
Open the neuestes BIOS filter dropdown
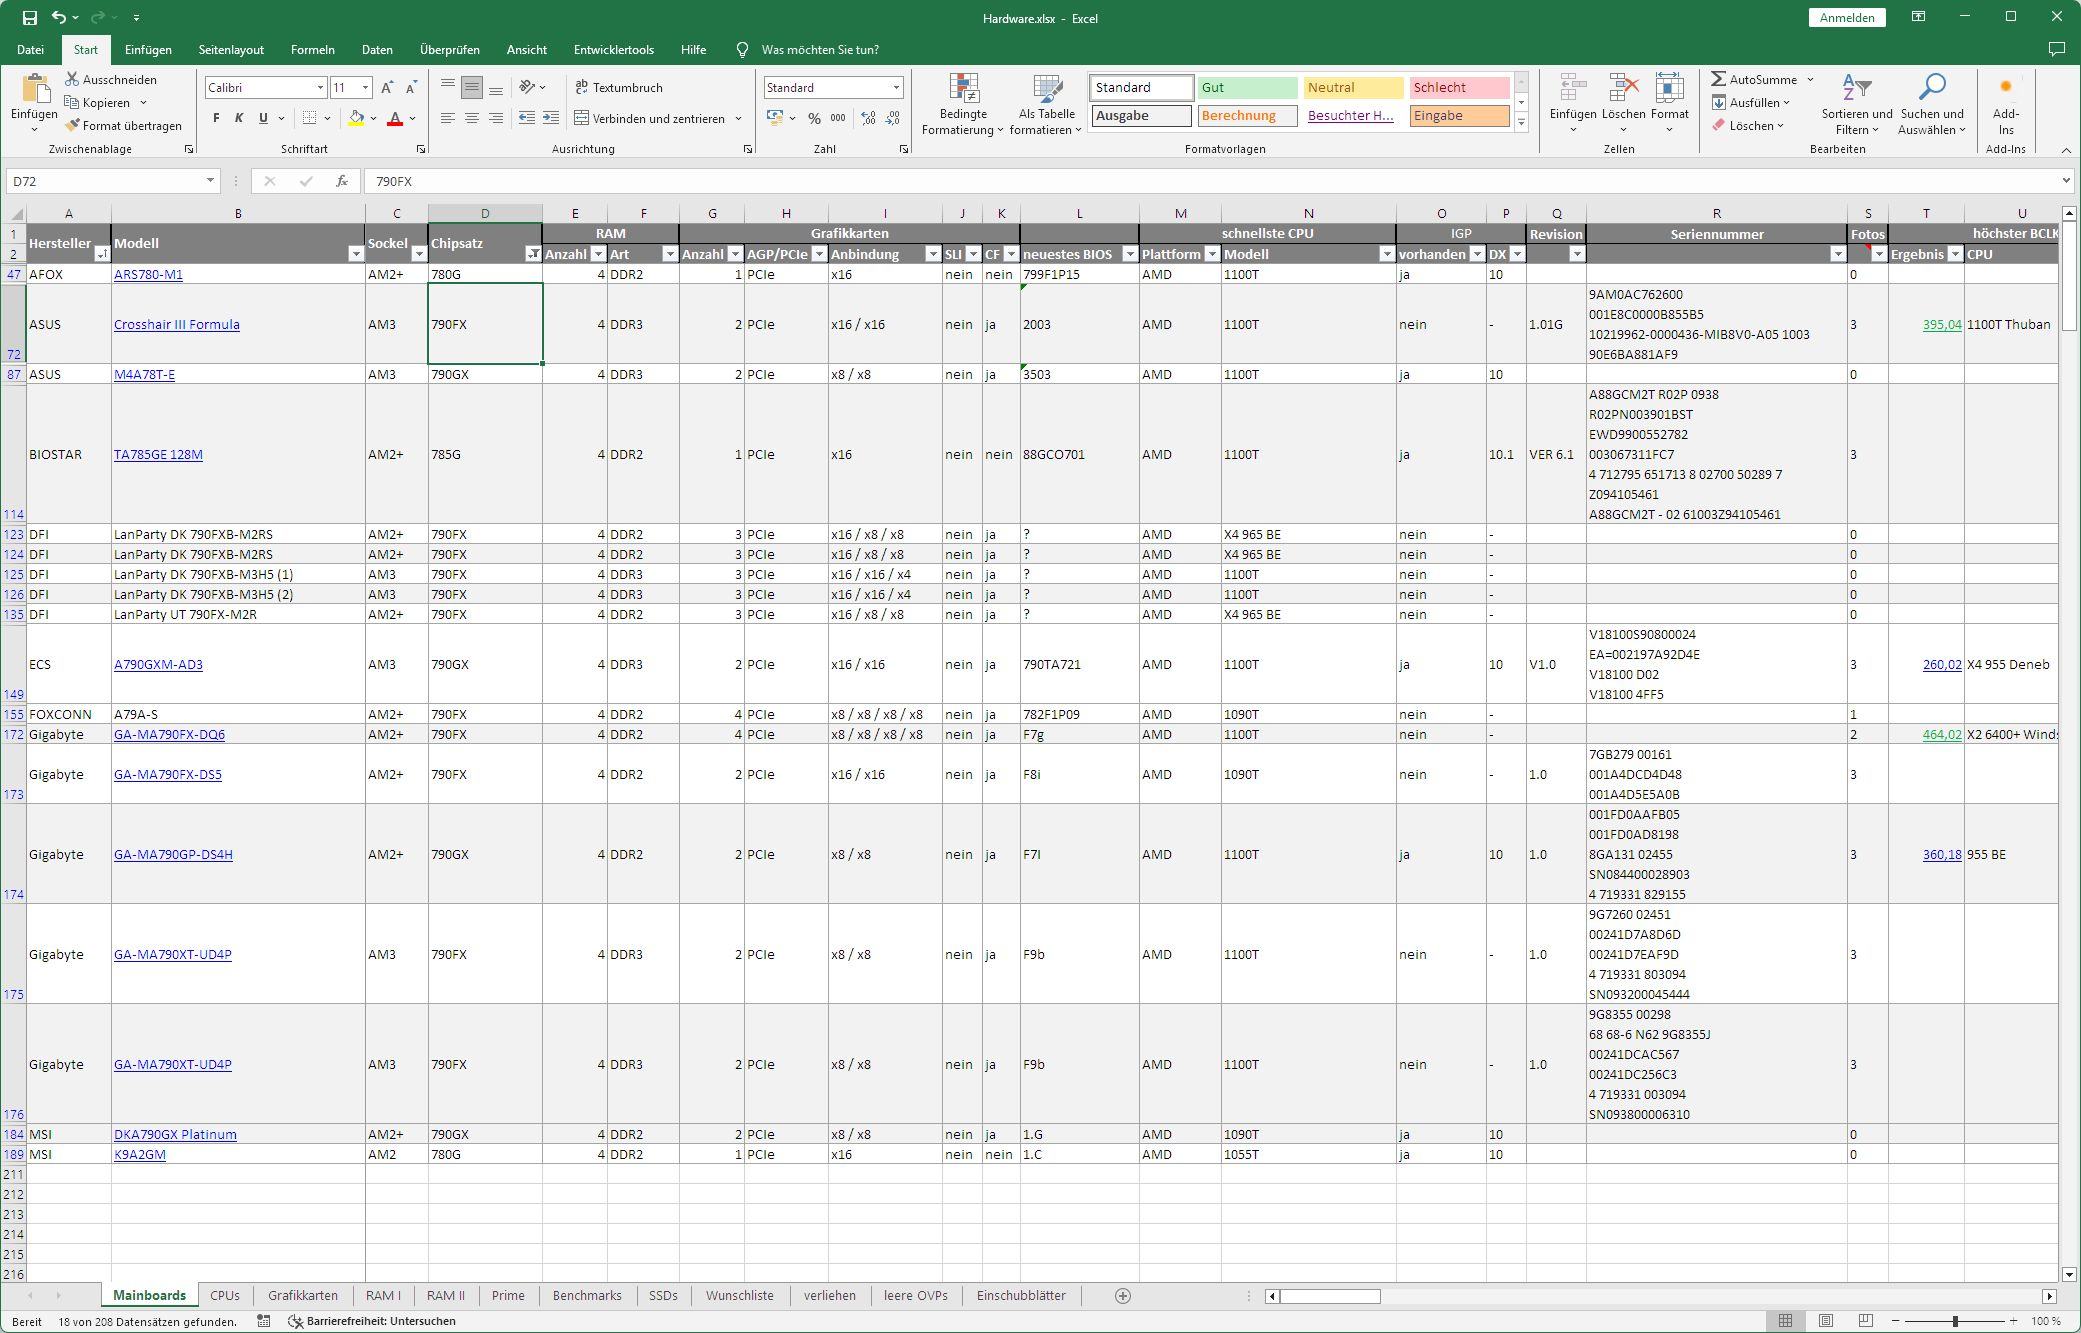(1129, 254)
